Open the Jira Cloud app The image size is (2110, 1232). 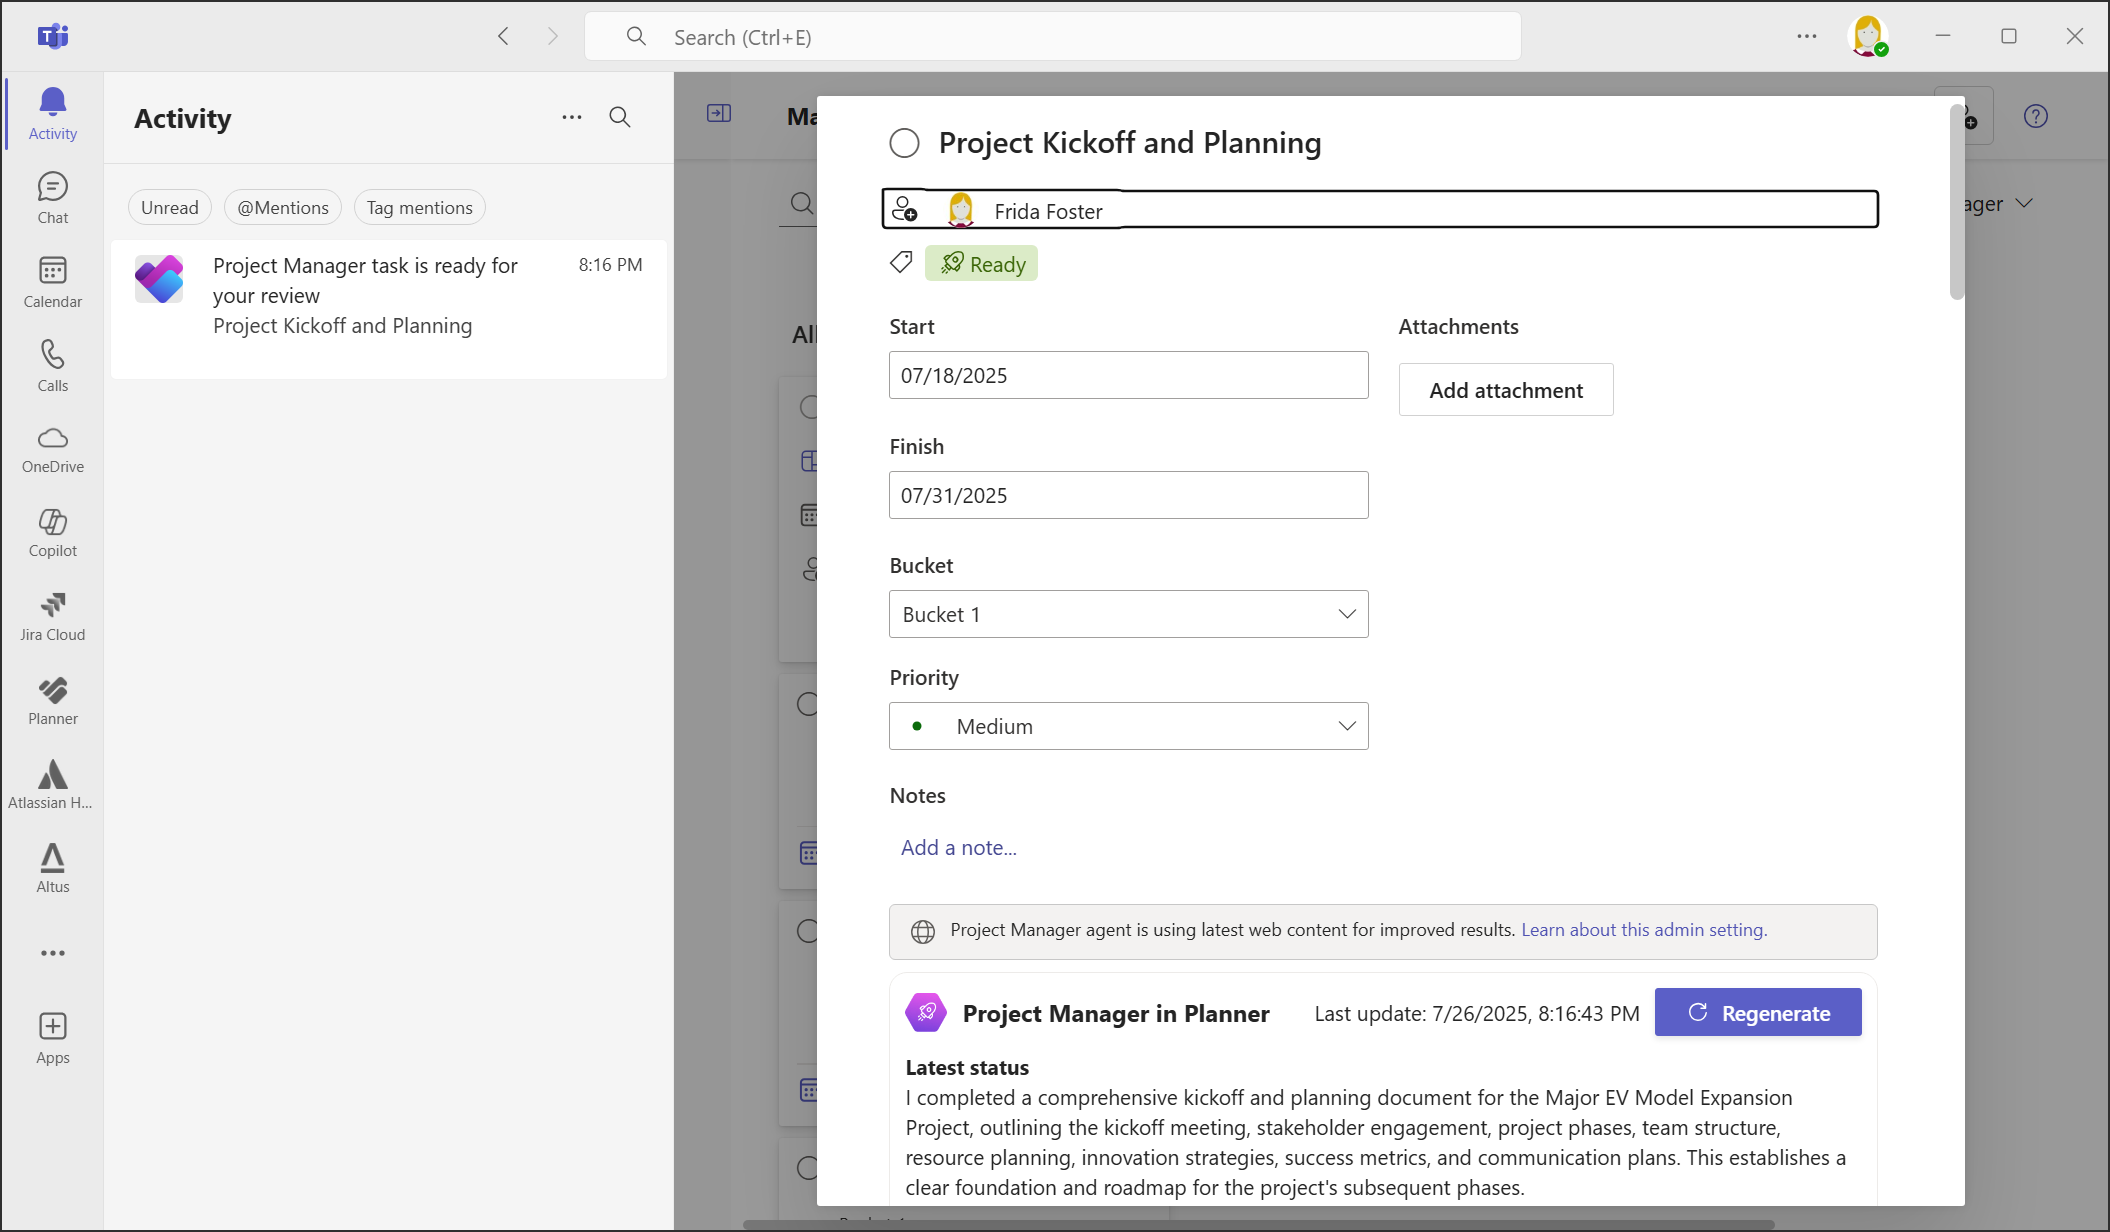tap(53, 618)
